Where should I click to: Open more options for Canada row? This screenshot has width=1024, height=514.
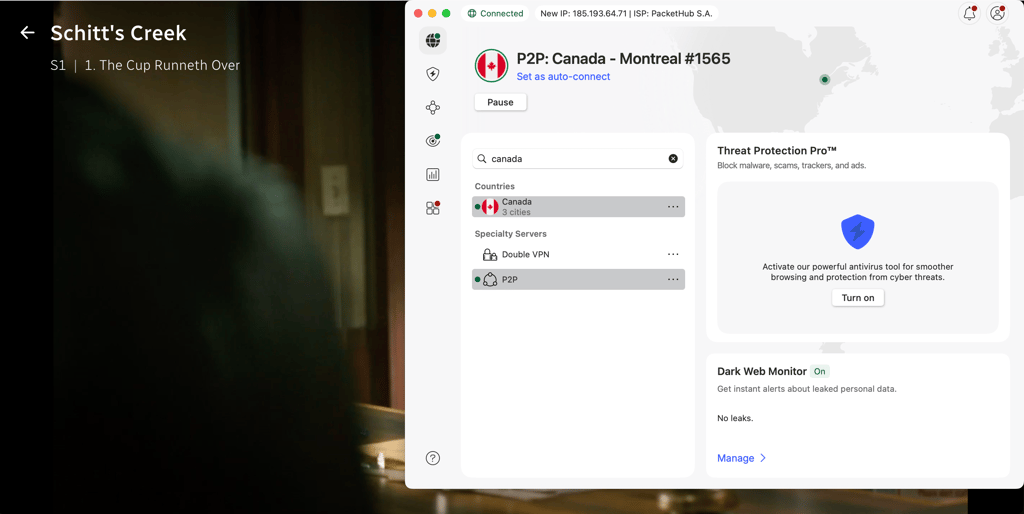coord(673,207)
